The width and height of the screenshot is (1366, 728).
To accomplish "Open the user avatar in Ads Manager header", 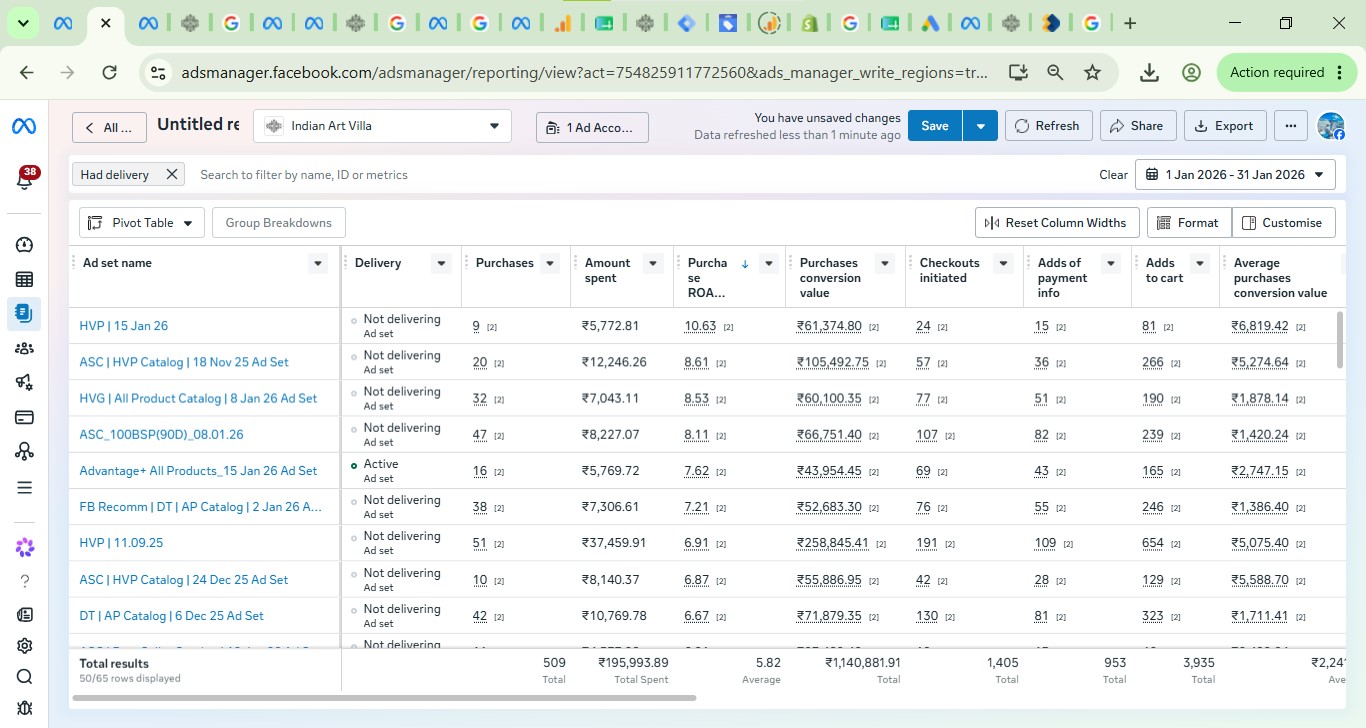I will (1331, 126).
